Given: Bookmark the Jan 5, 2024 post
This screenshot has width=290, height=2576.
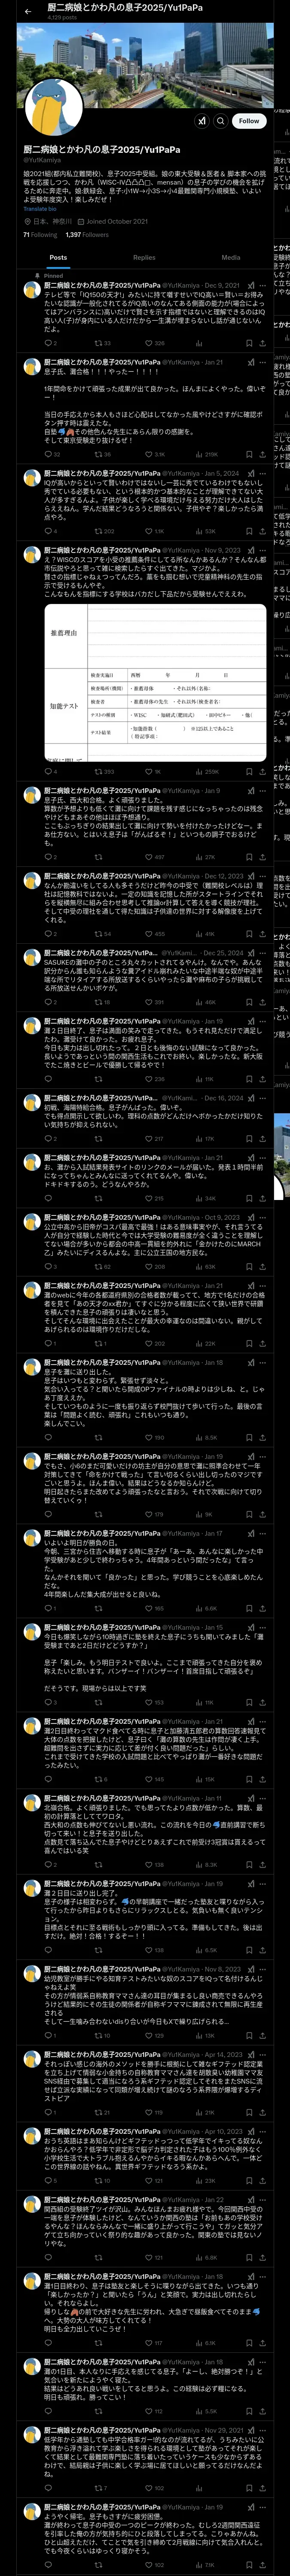Looking at the screenshot, I should click(x=249, y=531).
